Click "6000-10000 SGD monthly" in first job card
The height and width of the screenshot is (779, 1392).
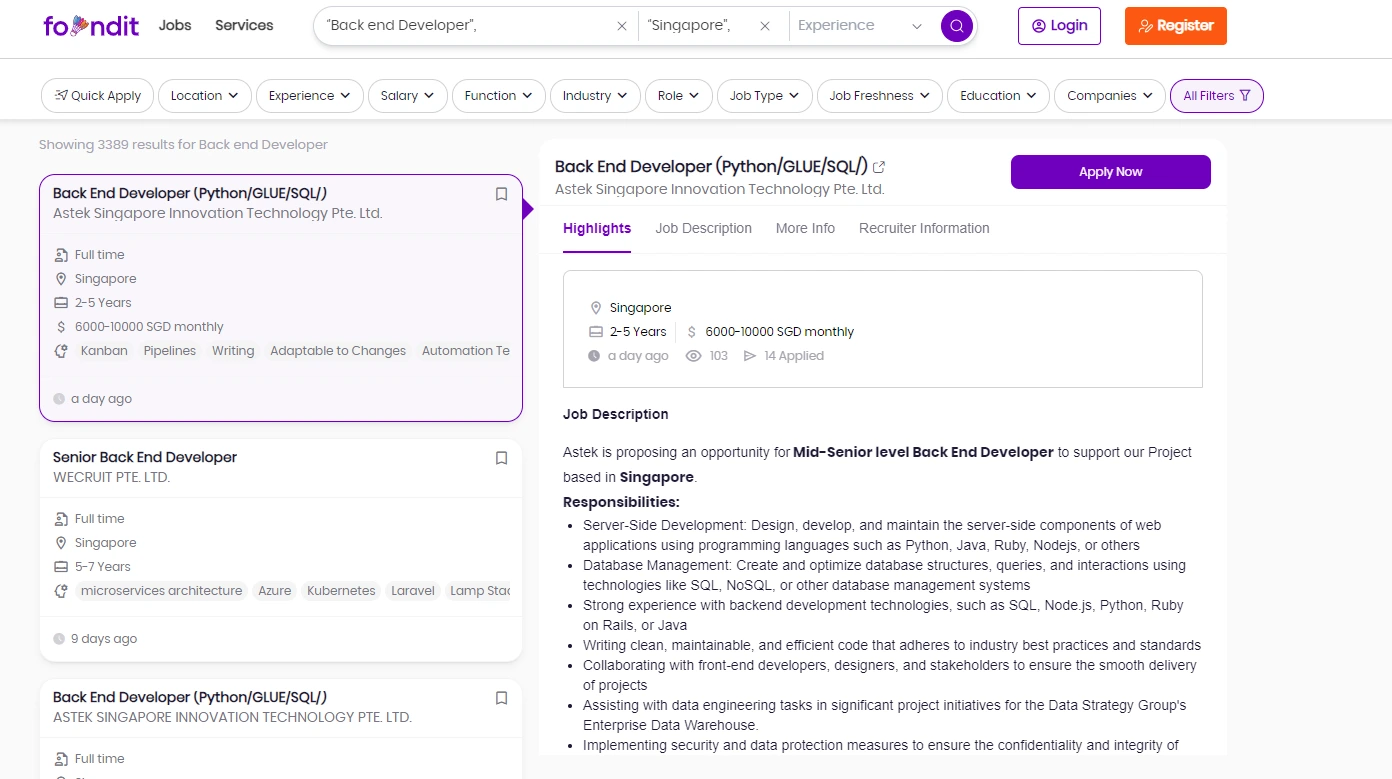pyautogui.click(x=149, y=327)
